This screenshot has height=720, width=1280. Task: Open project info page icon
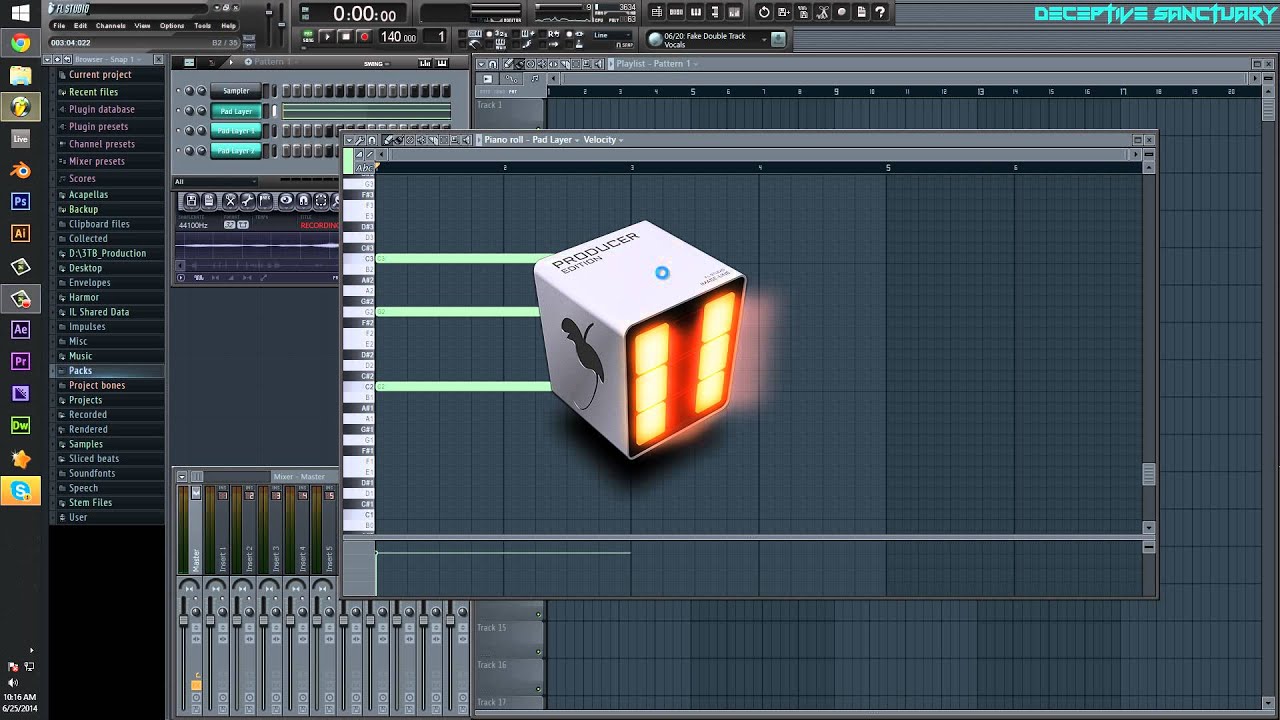pyautogui.click(x=861, y=12)
